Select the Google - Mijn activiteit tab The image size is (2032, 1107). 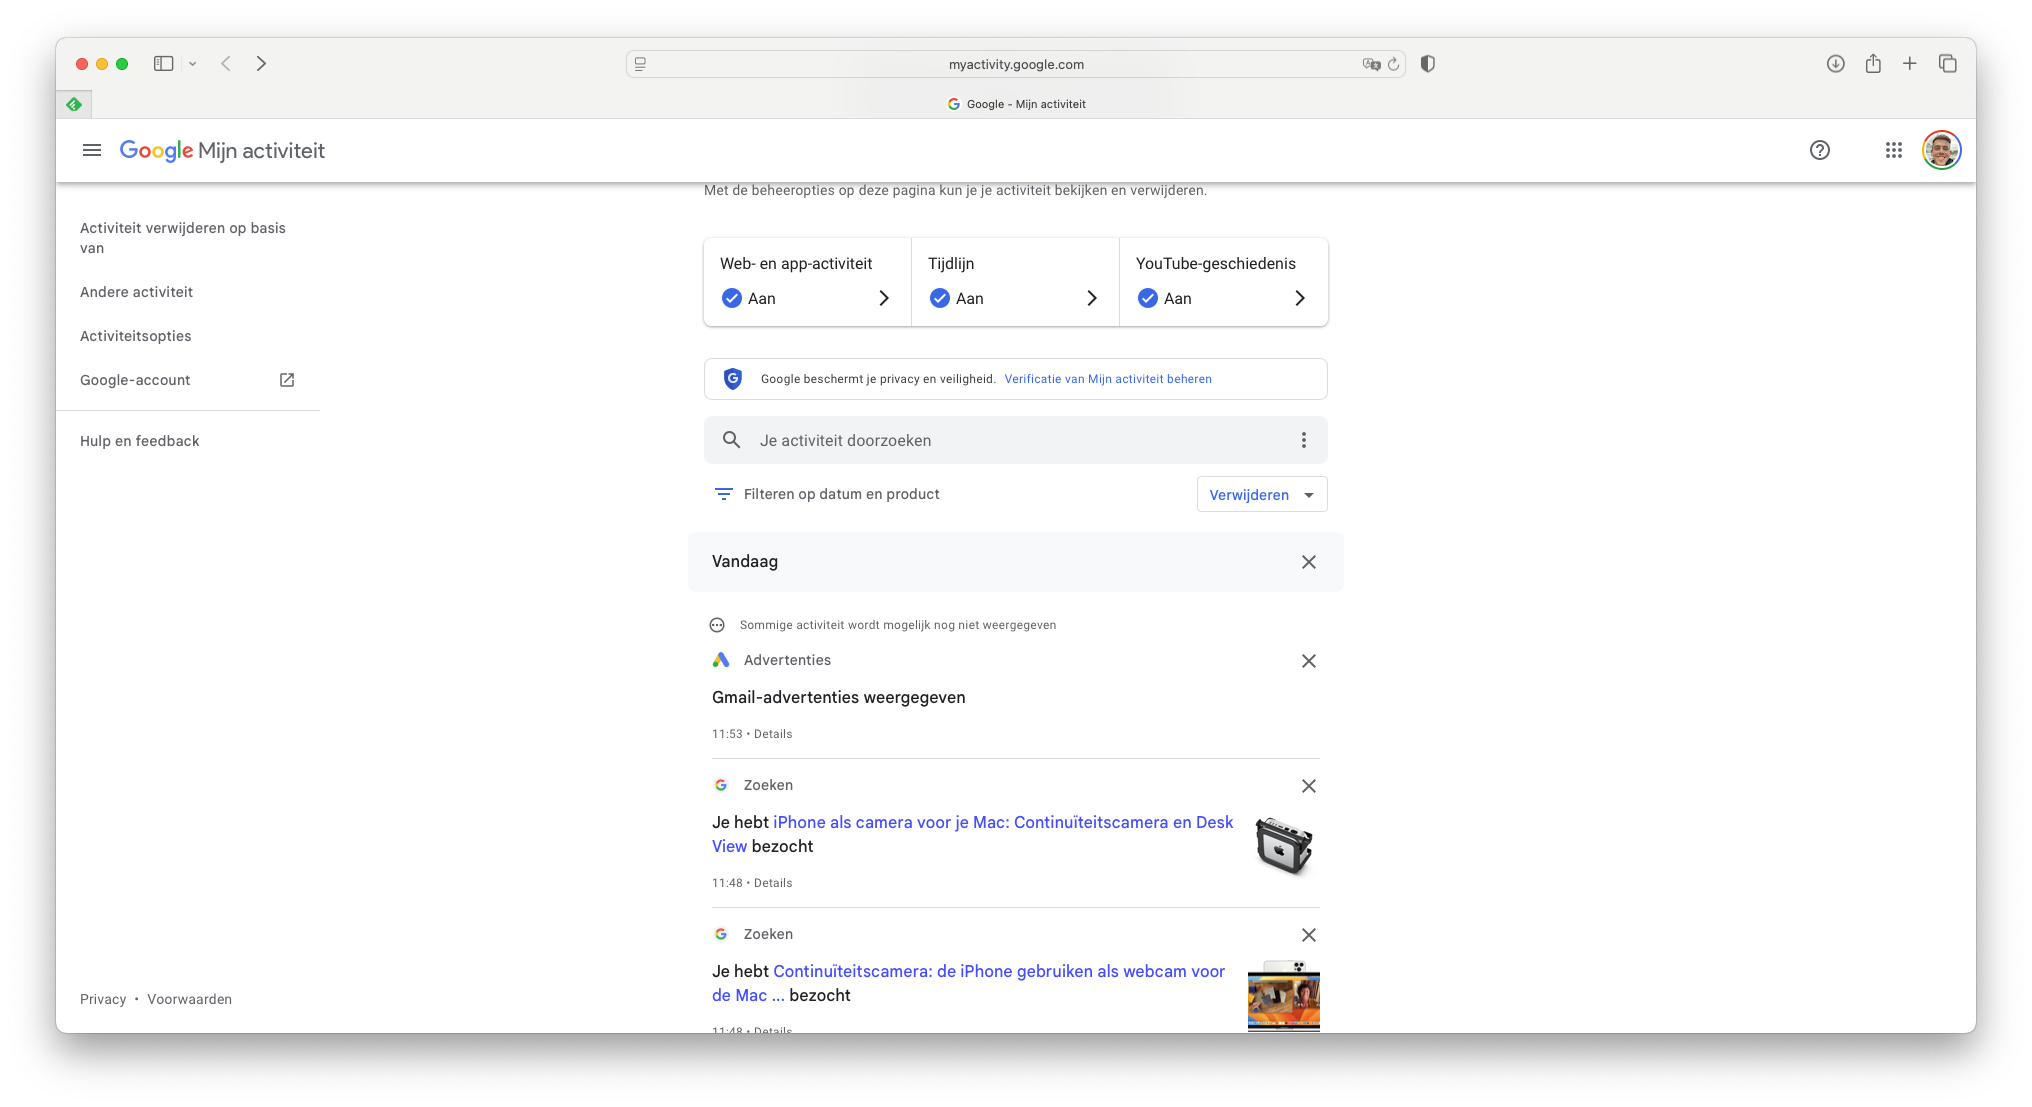point(1016,104)
